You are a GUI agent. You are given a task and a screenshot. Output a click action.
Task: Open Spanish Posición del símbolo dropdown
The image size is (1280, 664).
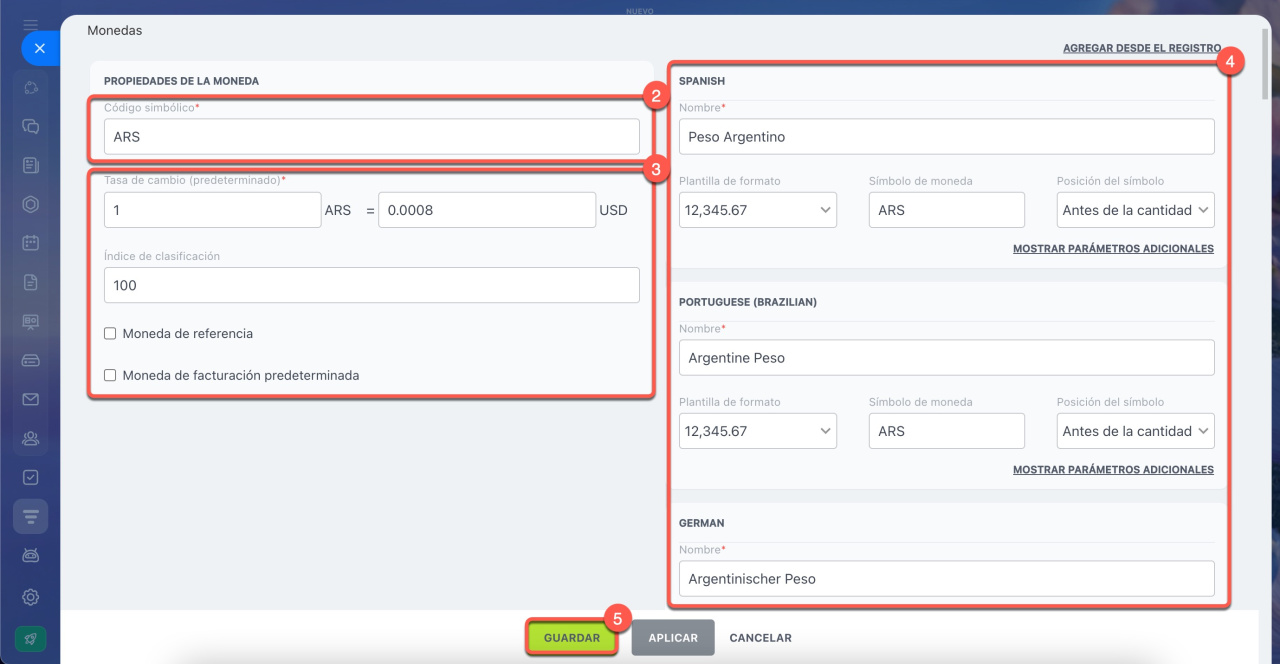click(x=1136, y=210)
